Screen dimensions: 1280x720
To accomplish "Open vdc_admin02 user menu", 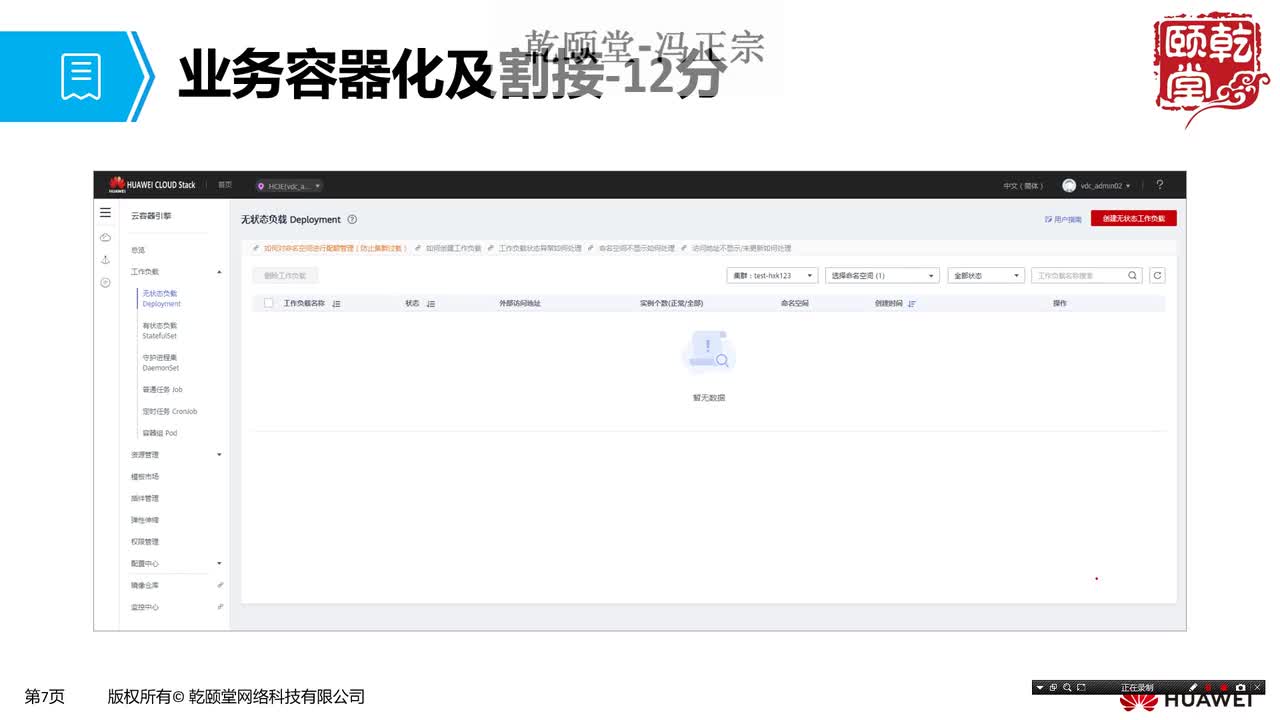I will click(1105, 186).
